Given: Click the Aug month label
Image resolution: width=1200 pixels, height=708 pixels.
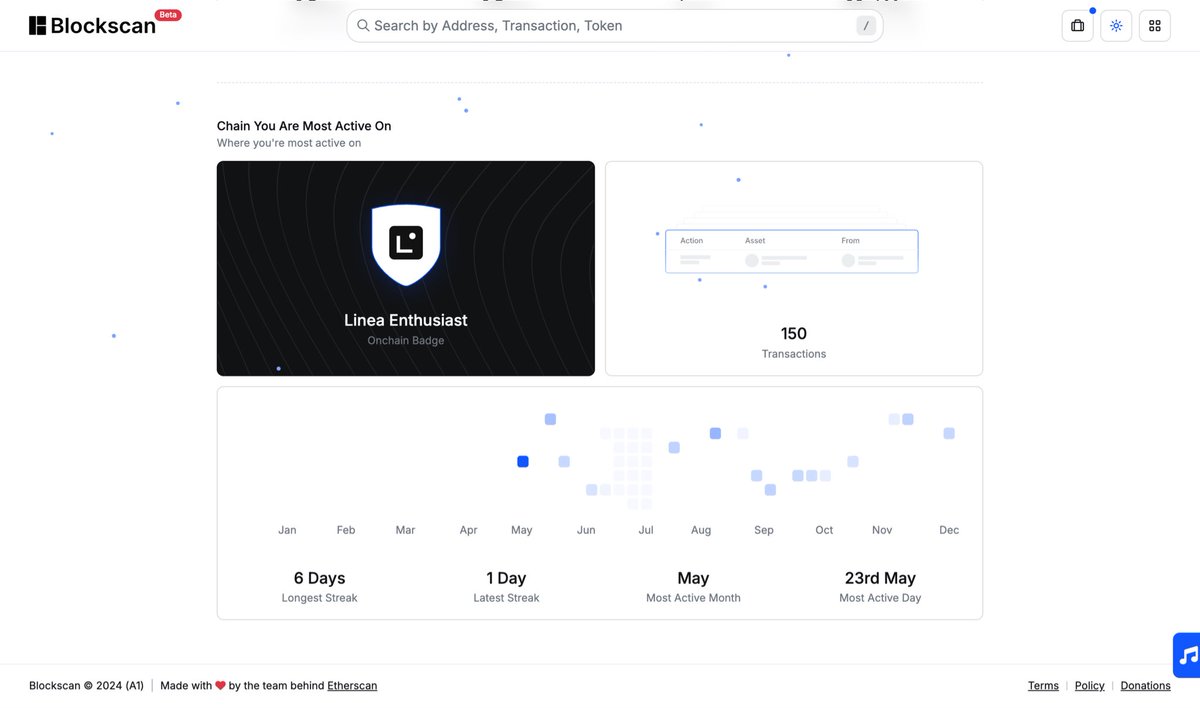Looking at the screenshot, I should pos(701,530).
